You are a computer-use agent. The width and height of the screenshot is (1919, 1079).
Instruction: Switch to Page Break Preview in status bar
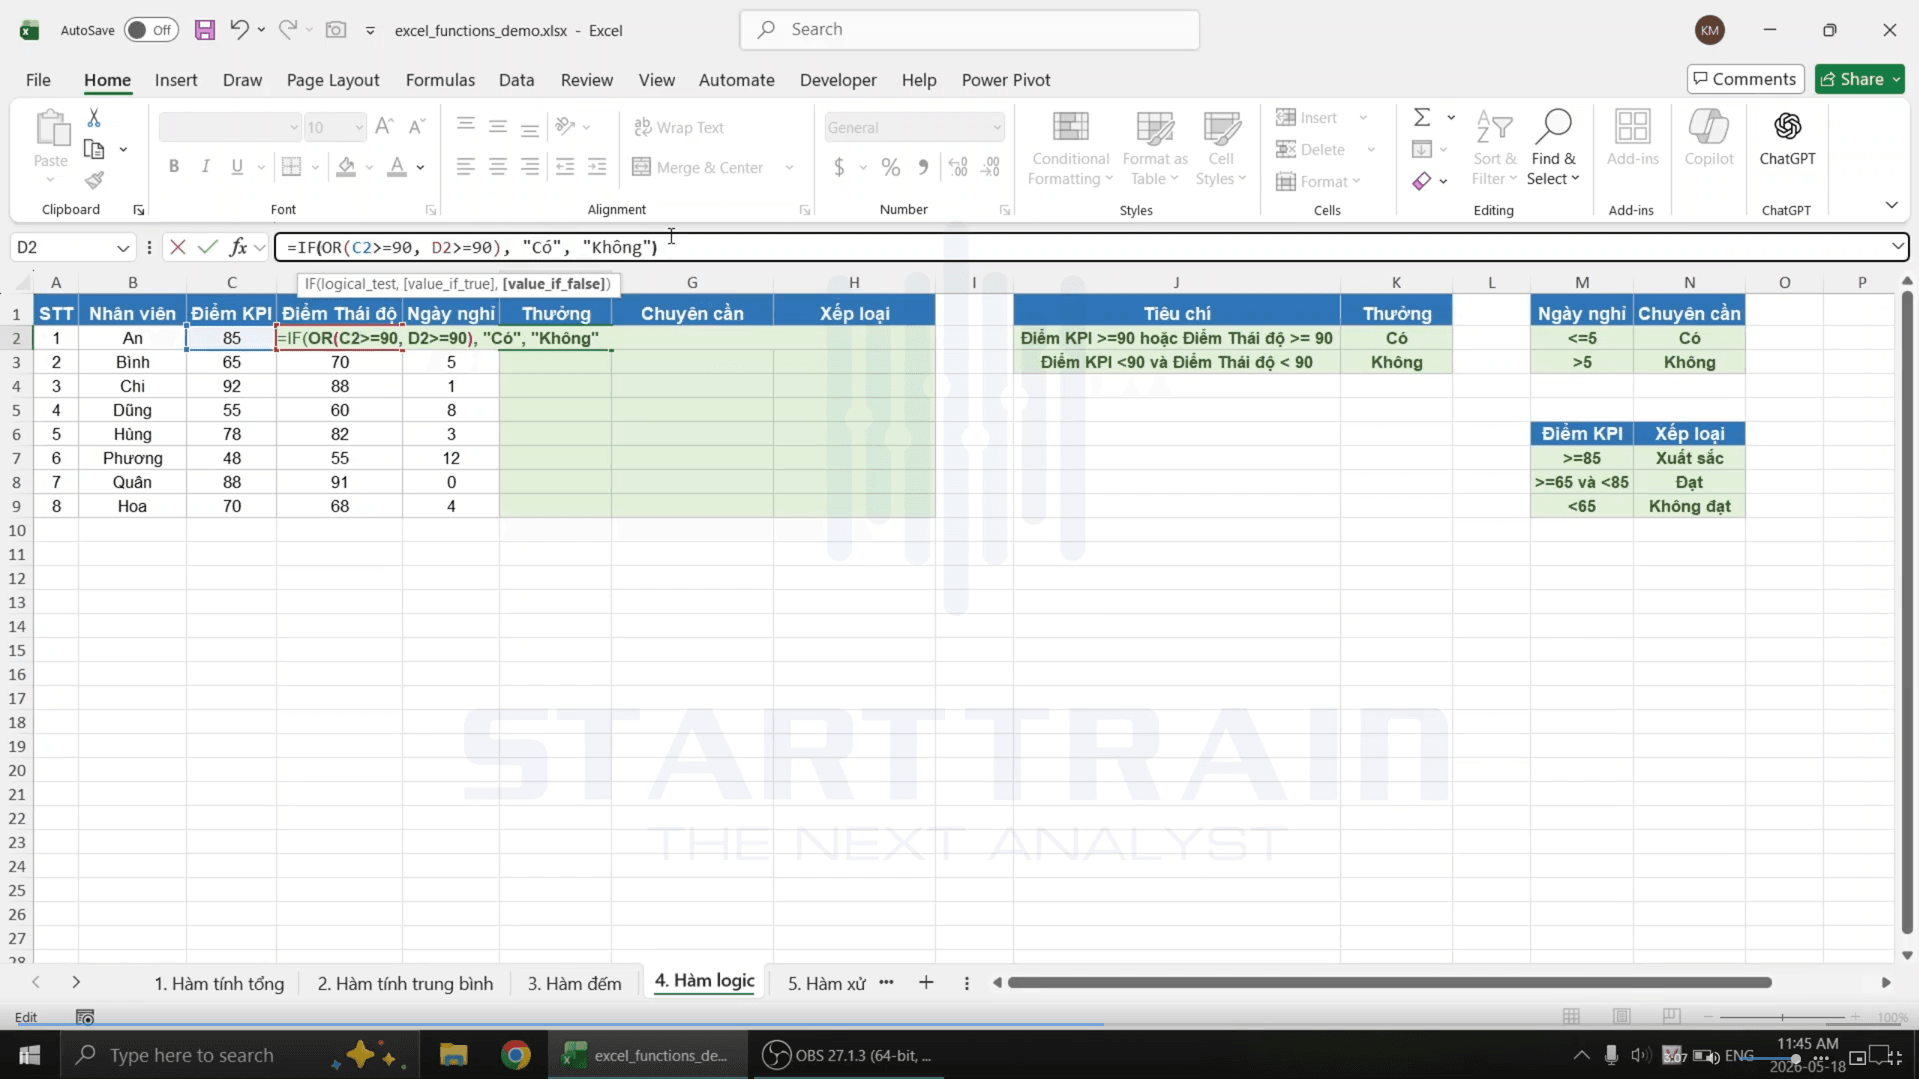pos(1671,1017)
